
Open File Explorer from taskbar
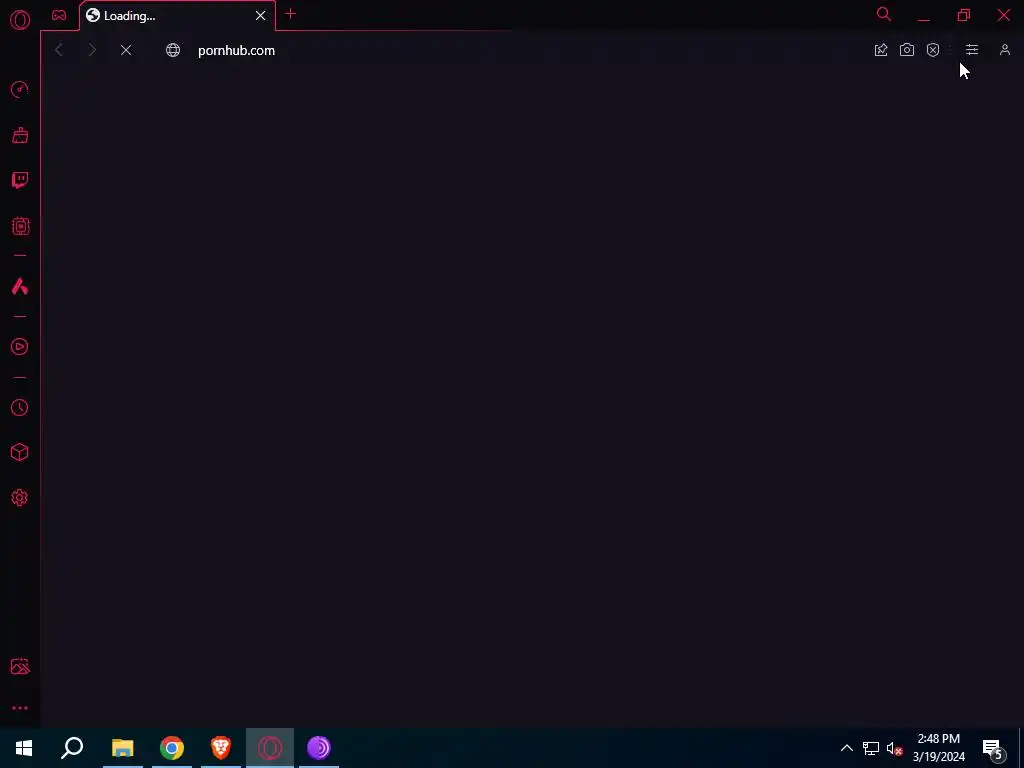pos(122,748)
